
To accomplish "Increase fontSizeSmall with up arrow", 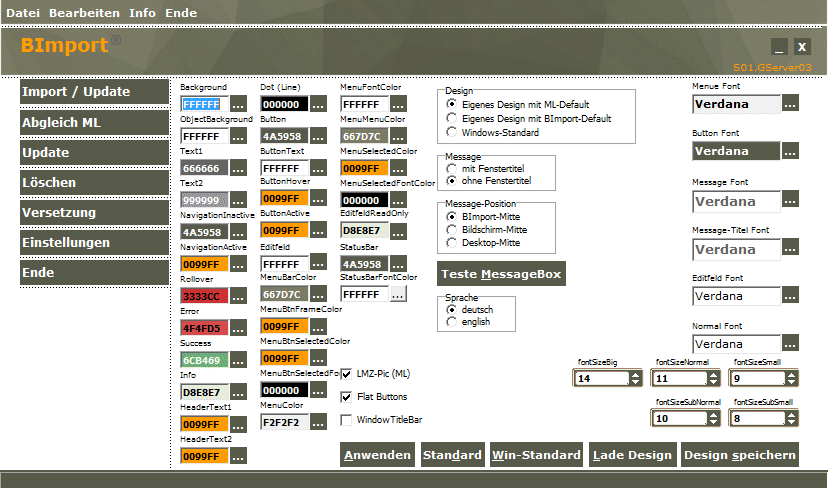I will [x=791, y=375].
